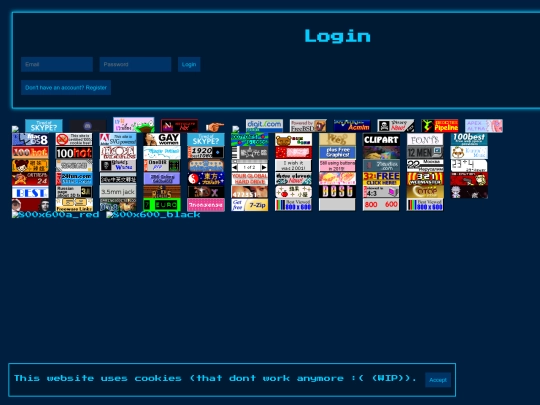Open the yin-yang Touhou Project badge
The height and width of the screenshot is (405, 540).
coord(206,179)
